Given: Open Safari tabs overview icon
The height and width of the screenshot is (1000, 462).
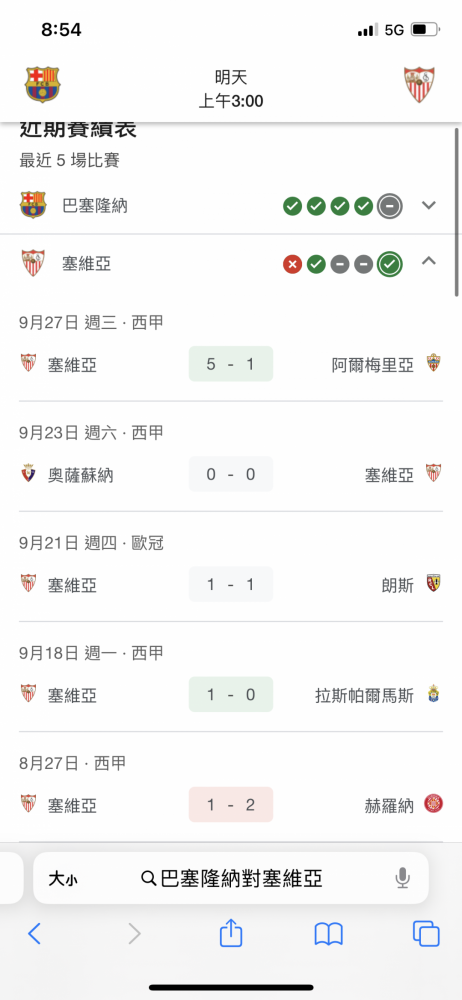Looking at the screenshot, I should click(x=426, y=934).
